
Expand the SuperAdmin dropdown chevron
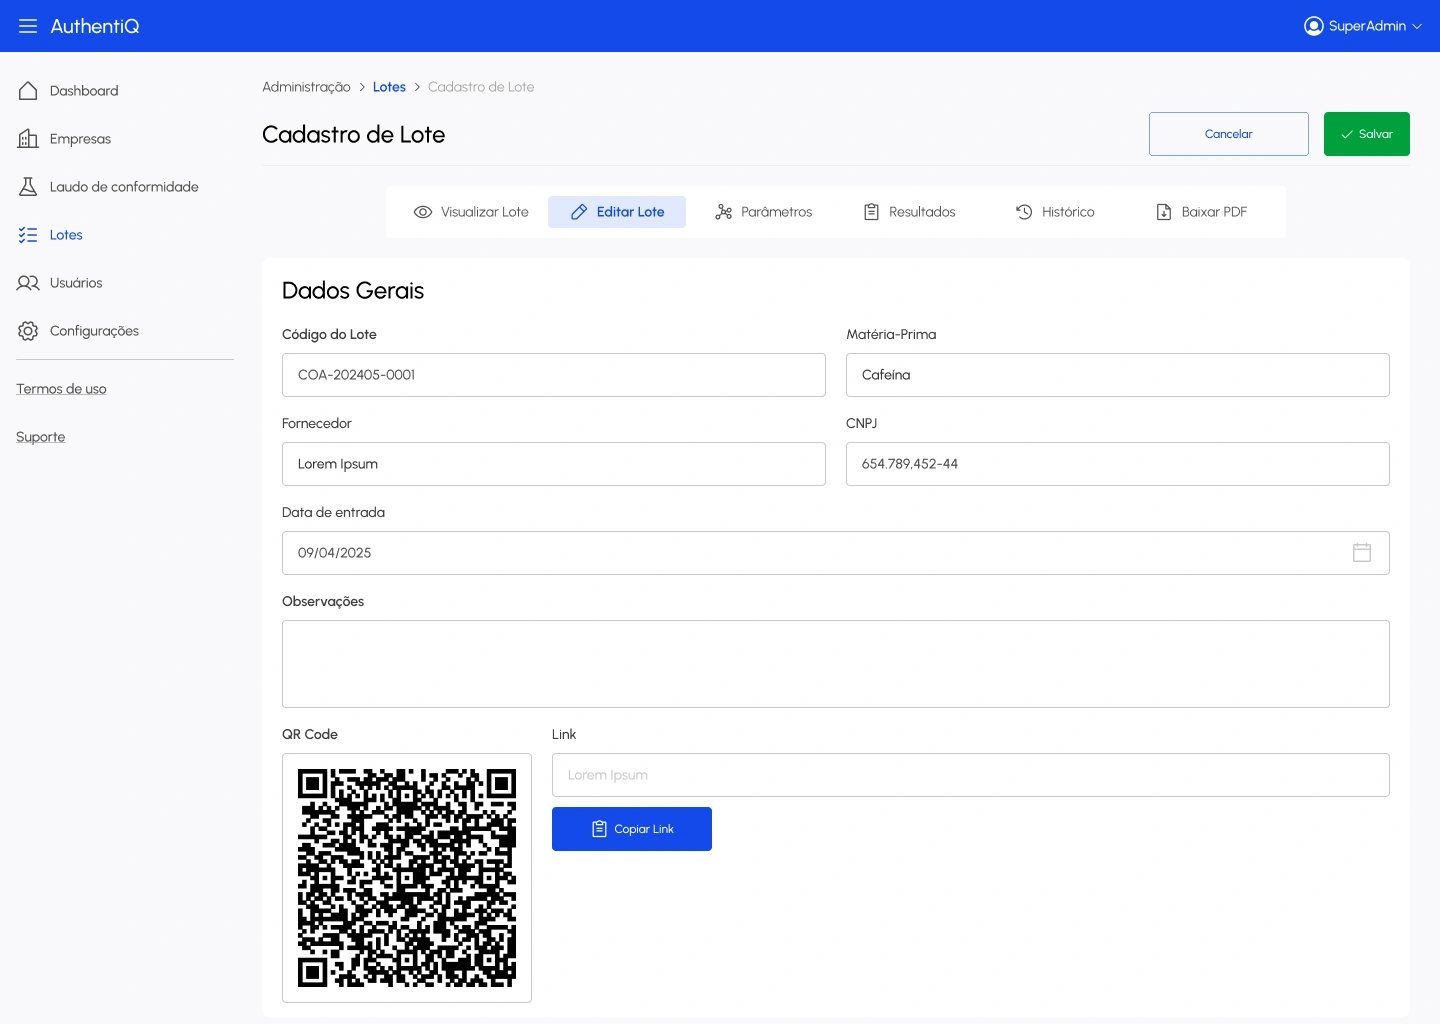tap(1417, 27)
